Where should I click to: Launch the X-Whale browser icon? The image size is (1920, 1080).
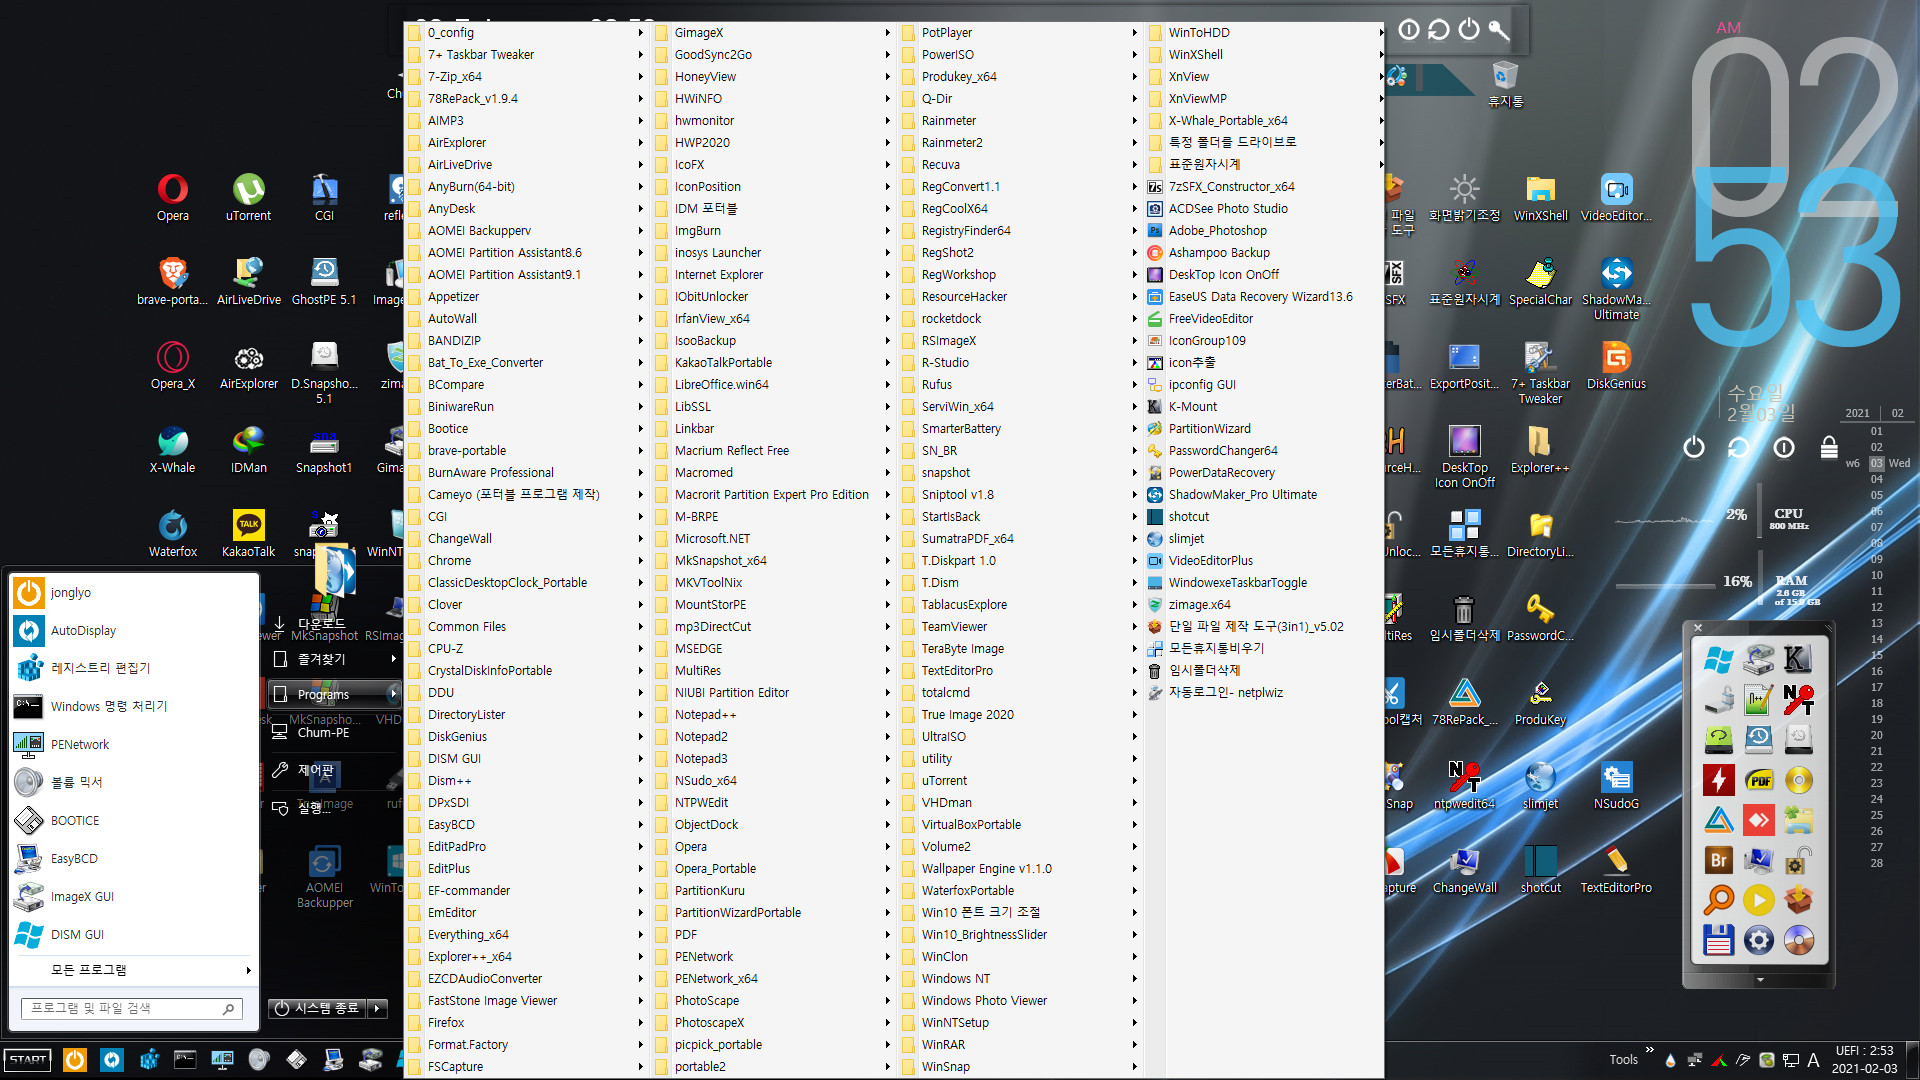click(172, 449)
